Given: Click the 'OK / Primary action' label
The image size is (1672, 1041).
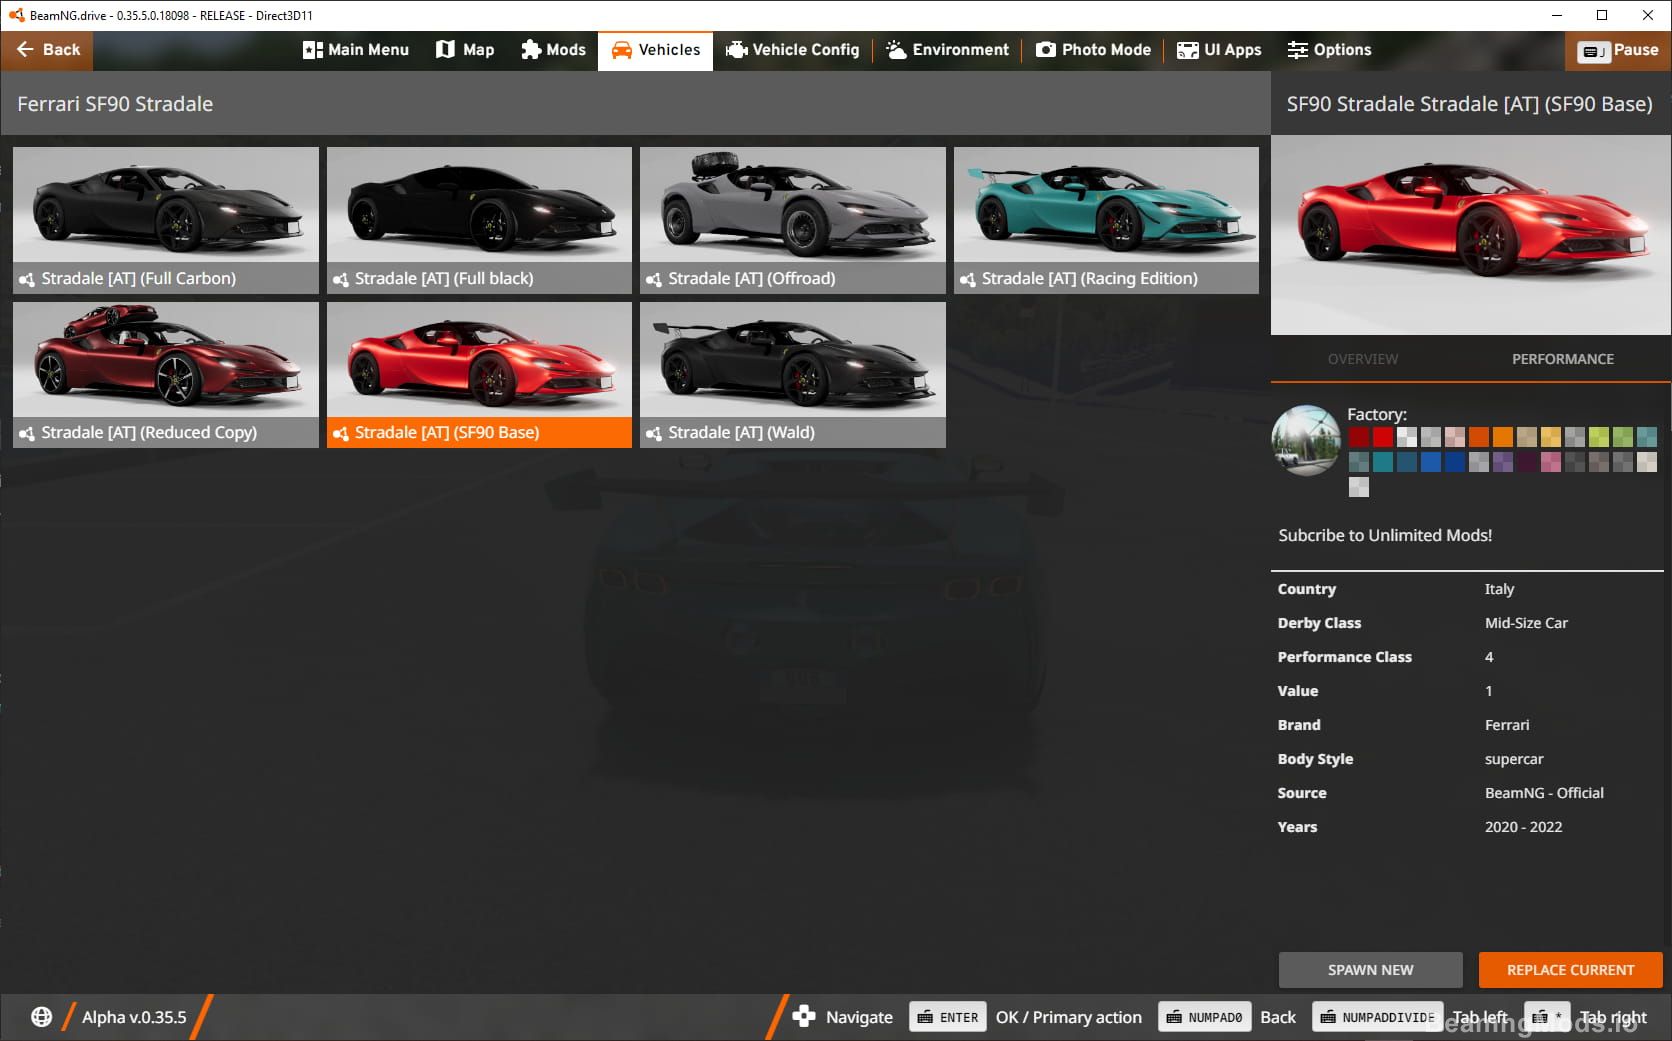Looking at the screenshot, I should click(1068, 1017).
